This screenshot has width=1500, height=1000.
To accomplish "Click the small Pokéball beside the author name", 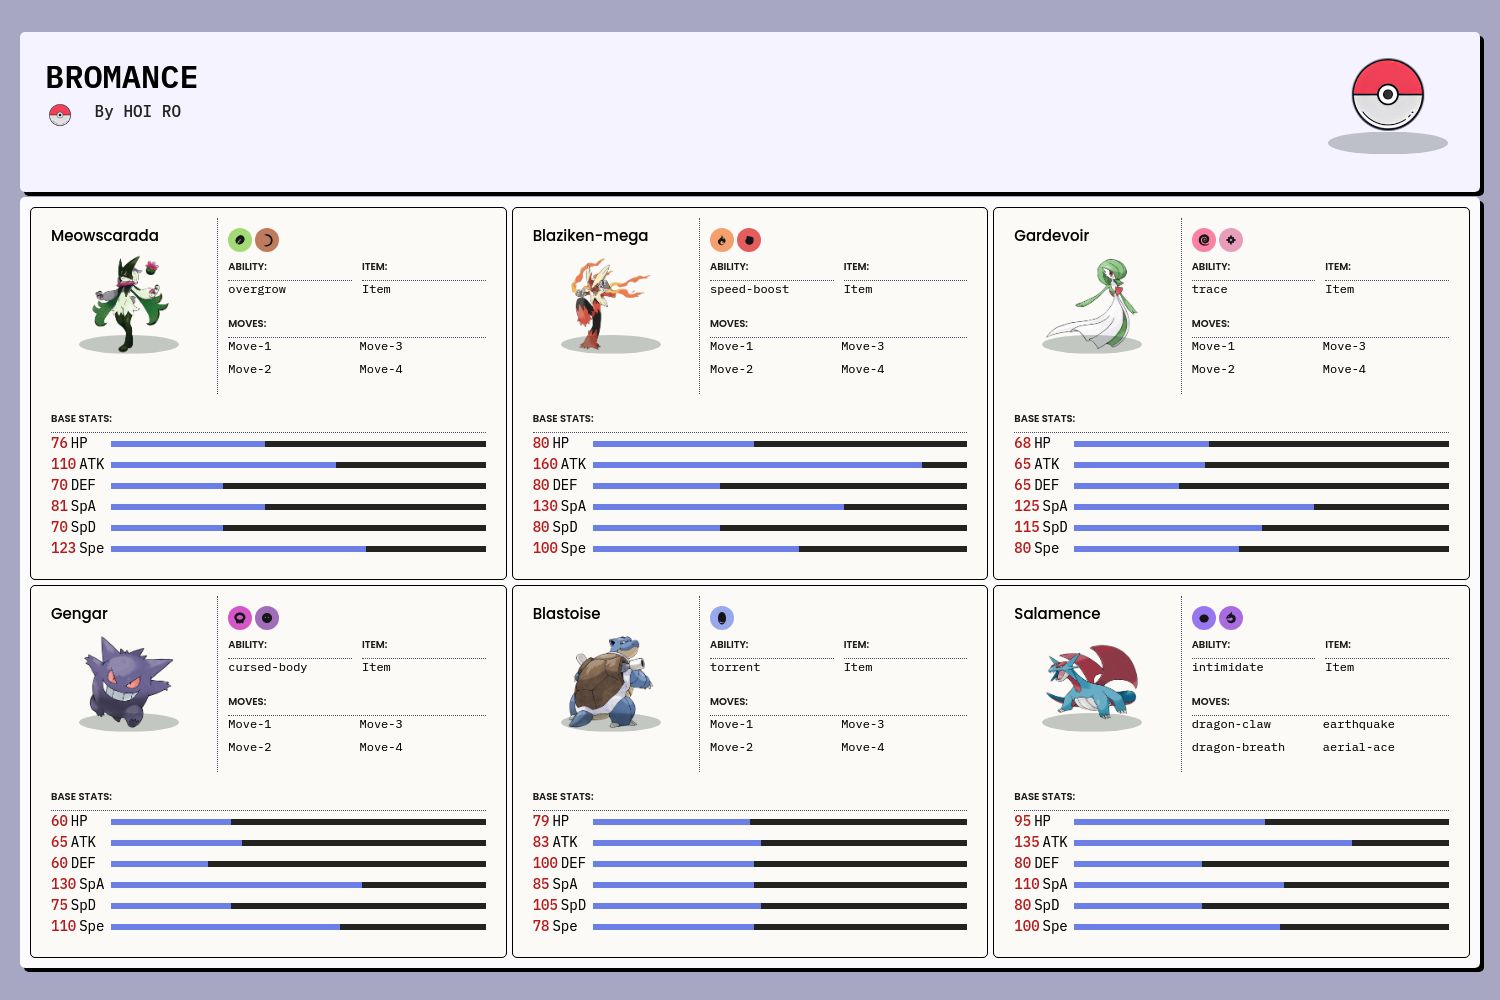I will (x=60, y=115).
